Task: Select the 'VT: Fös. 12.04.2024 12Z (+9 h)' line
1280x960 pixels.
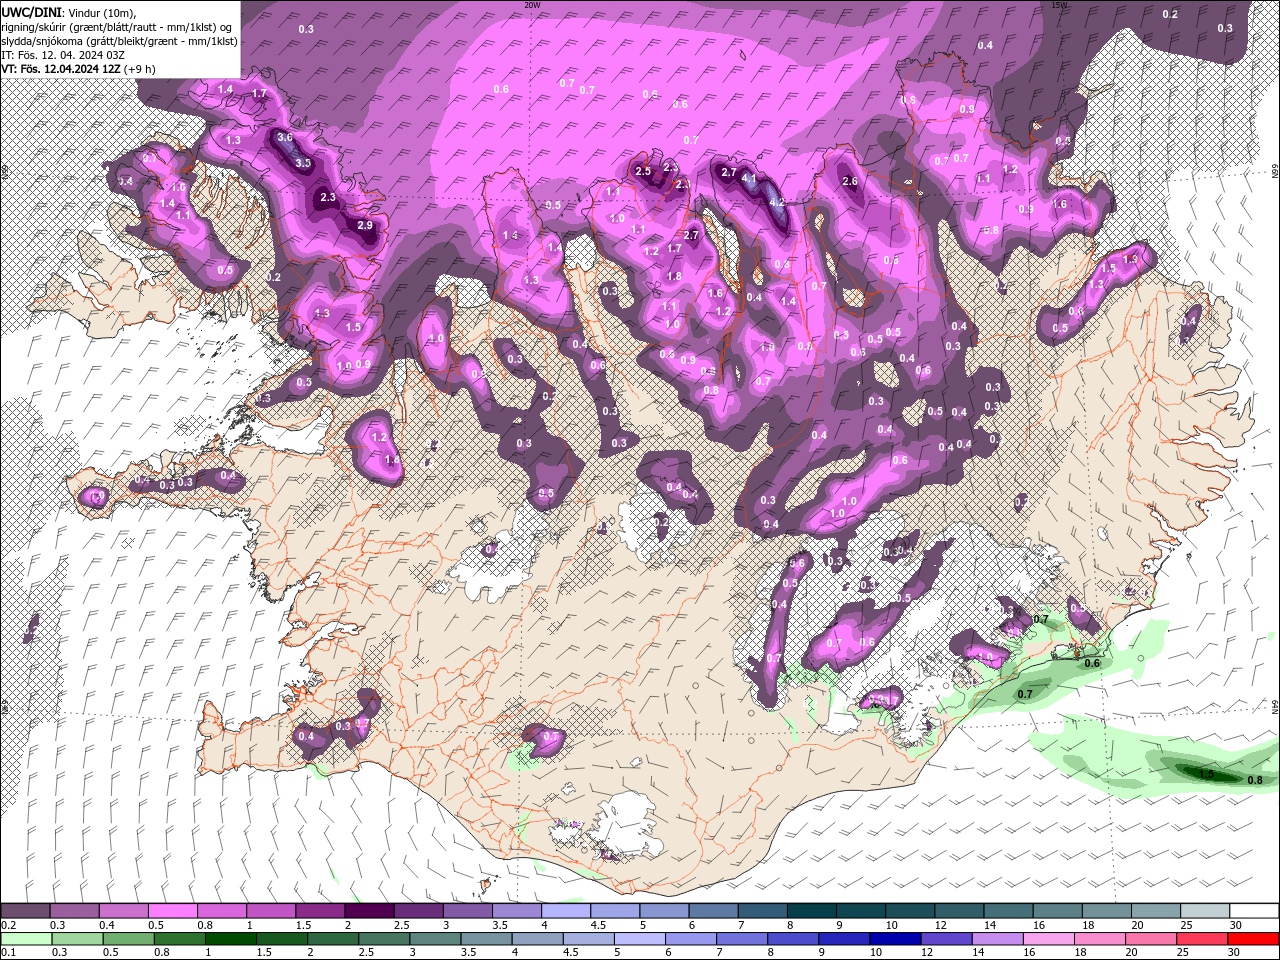Action: 78,69
